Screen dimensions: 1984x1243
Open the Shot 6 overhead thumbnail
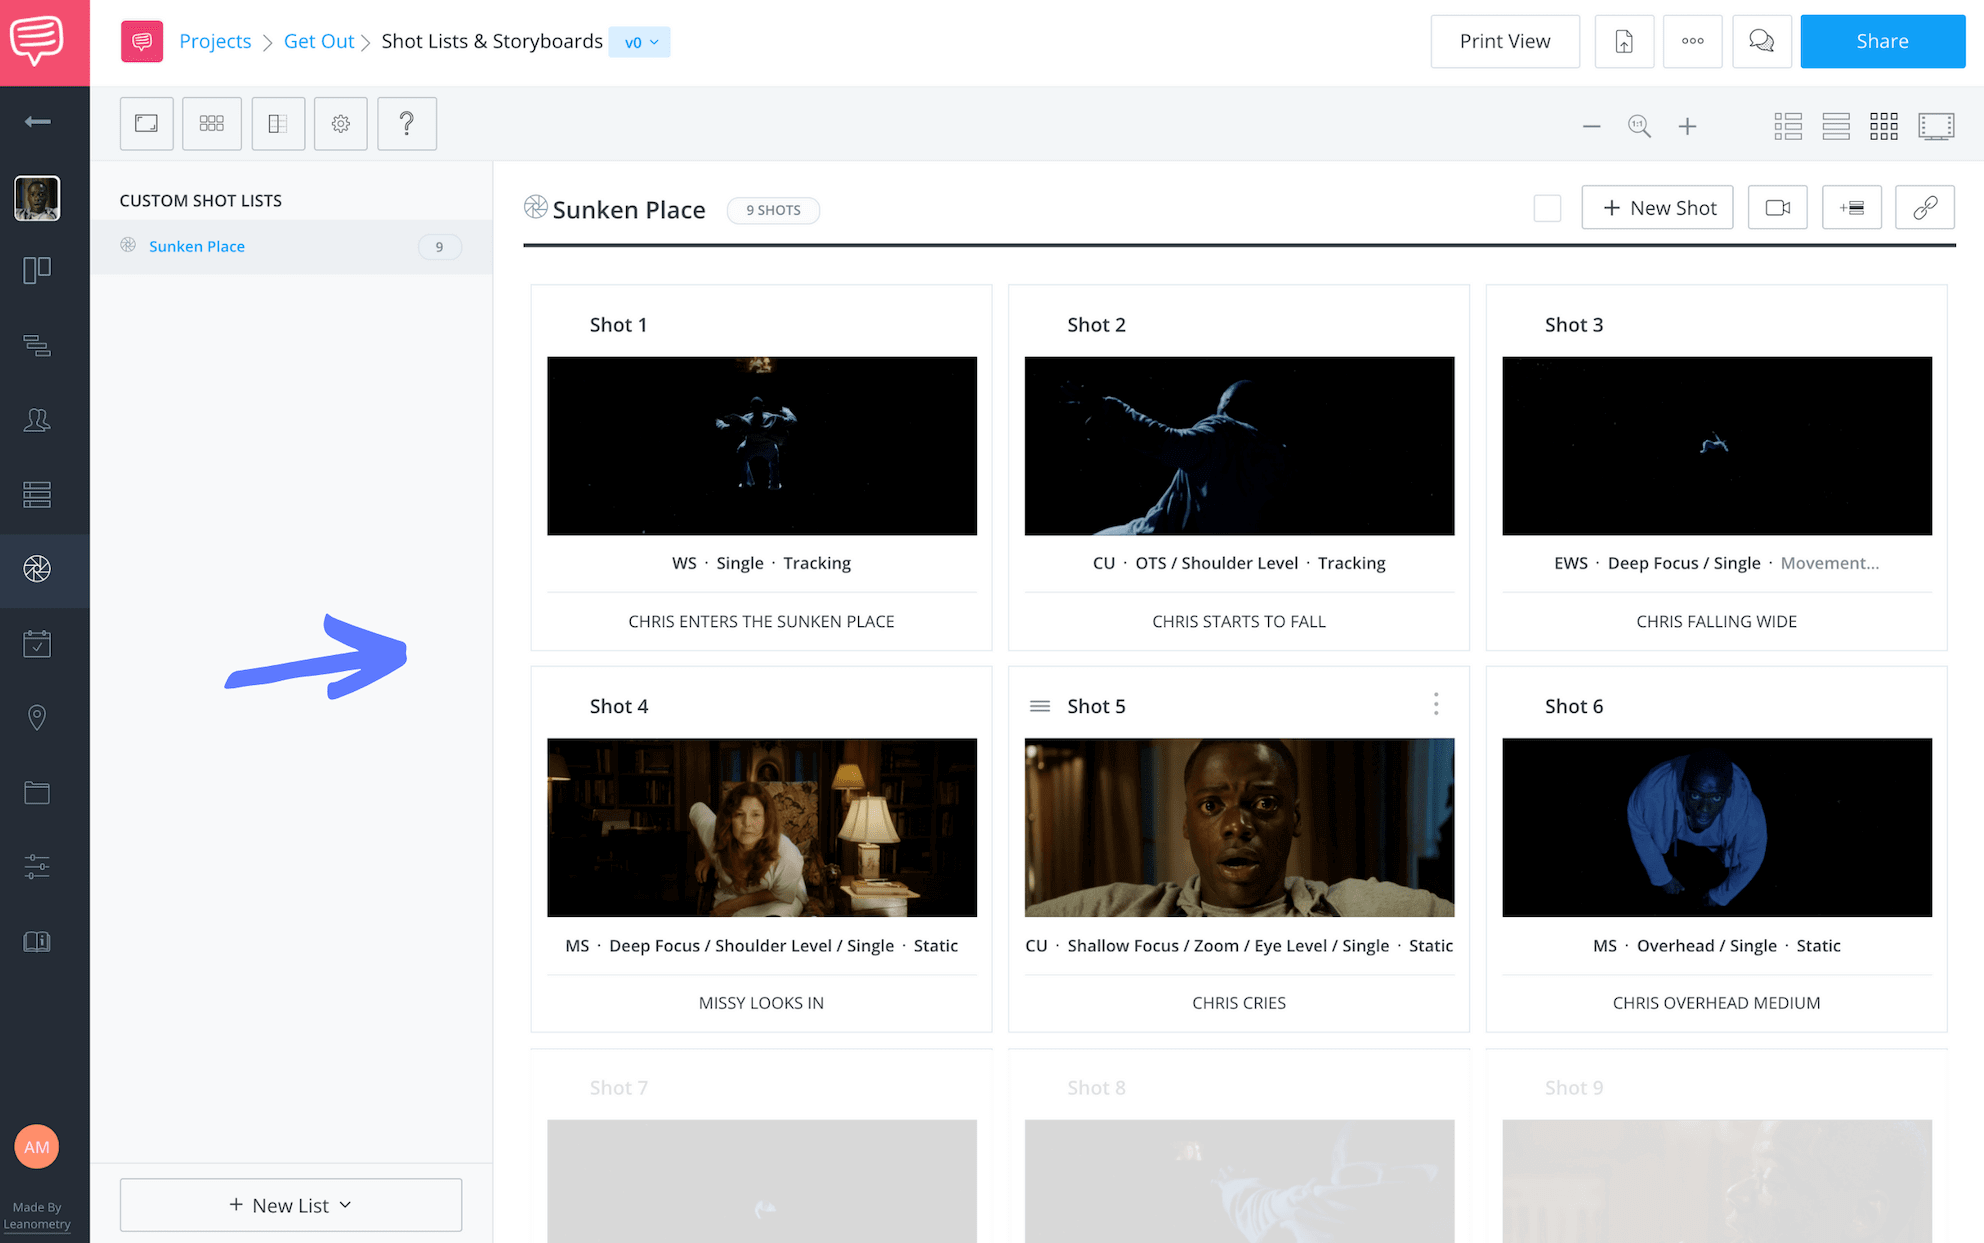click(1717, 828)
